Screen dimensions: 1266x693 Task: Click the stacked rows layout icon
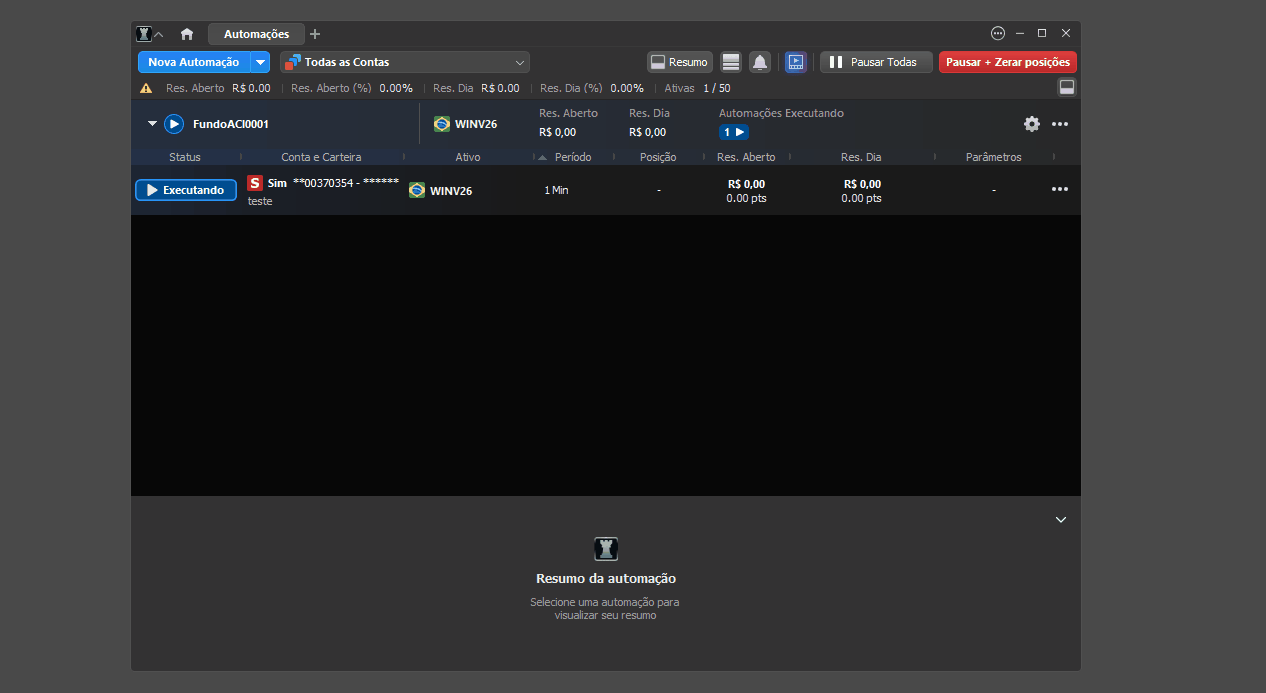[x=731, y=62]
